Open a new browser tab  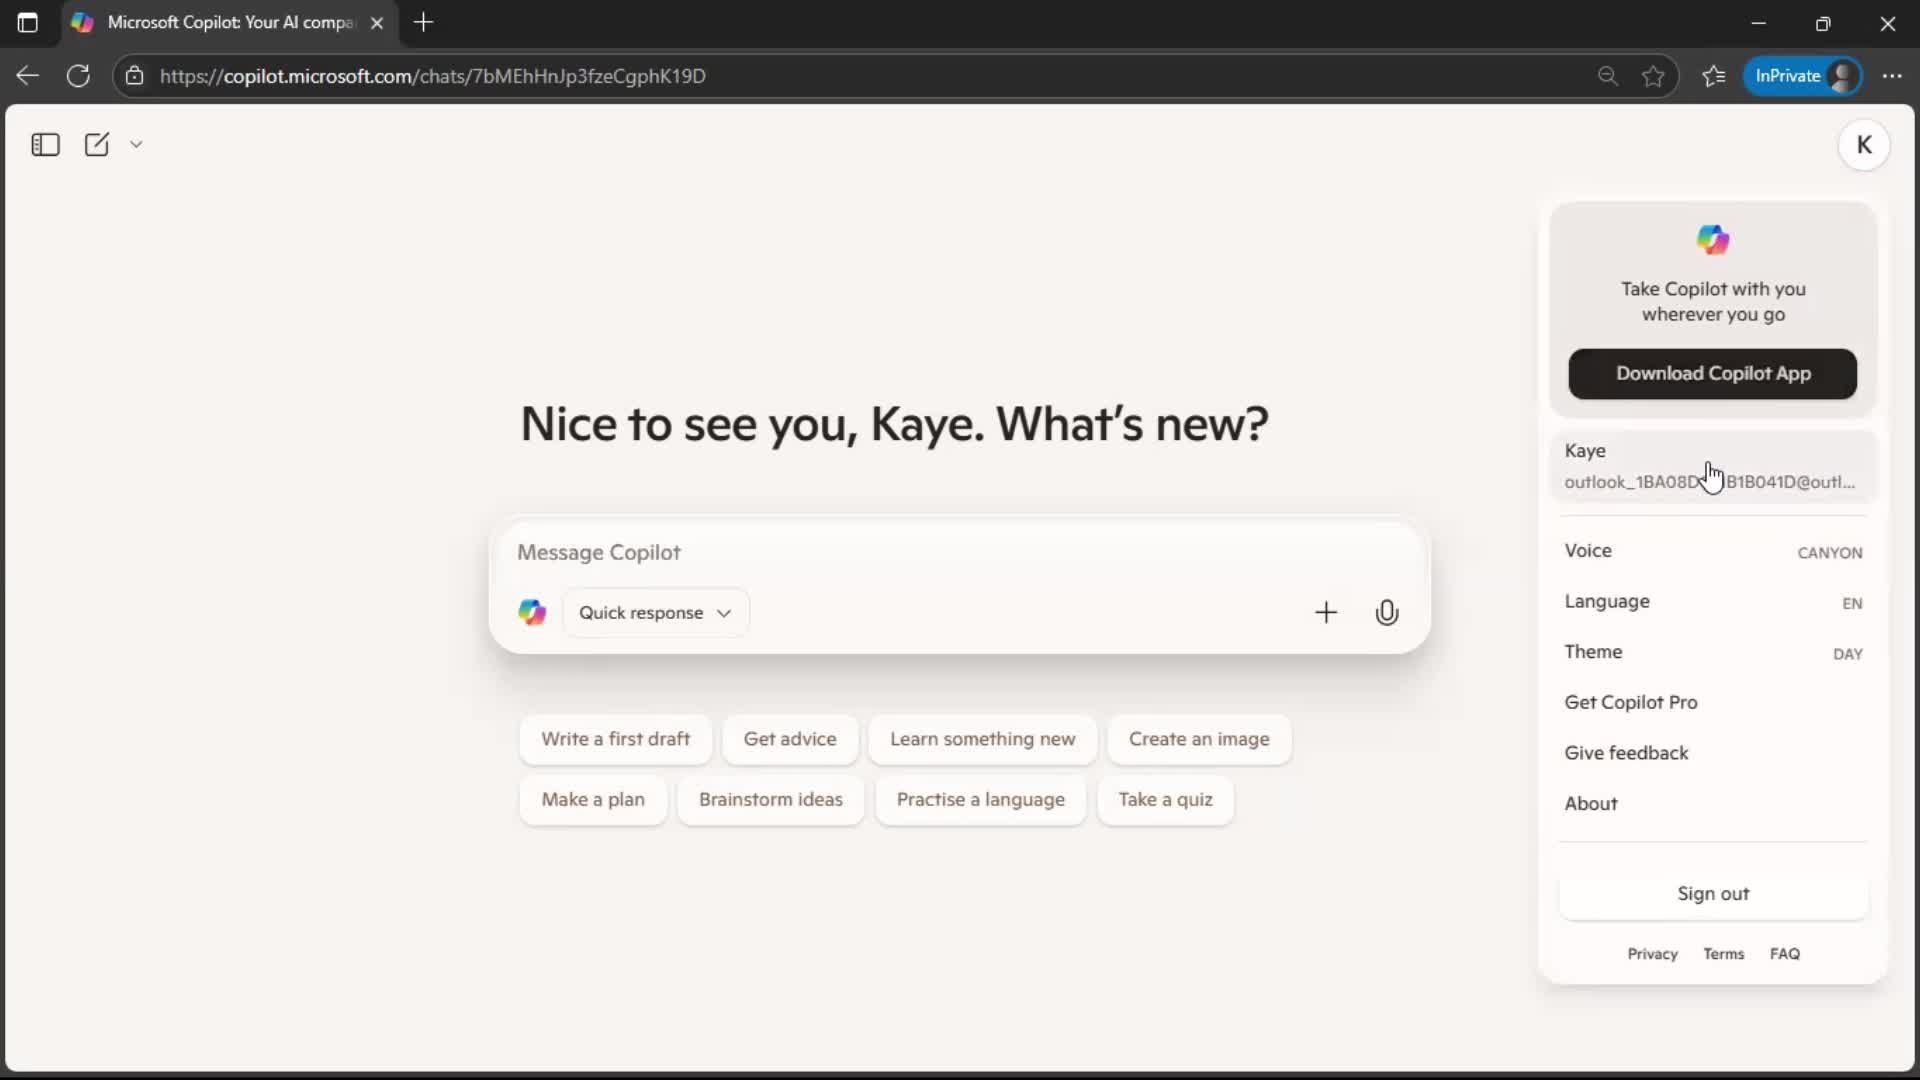[x=423, y=23]
